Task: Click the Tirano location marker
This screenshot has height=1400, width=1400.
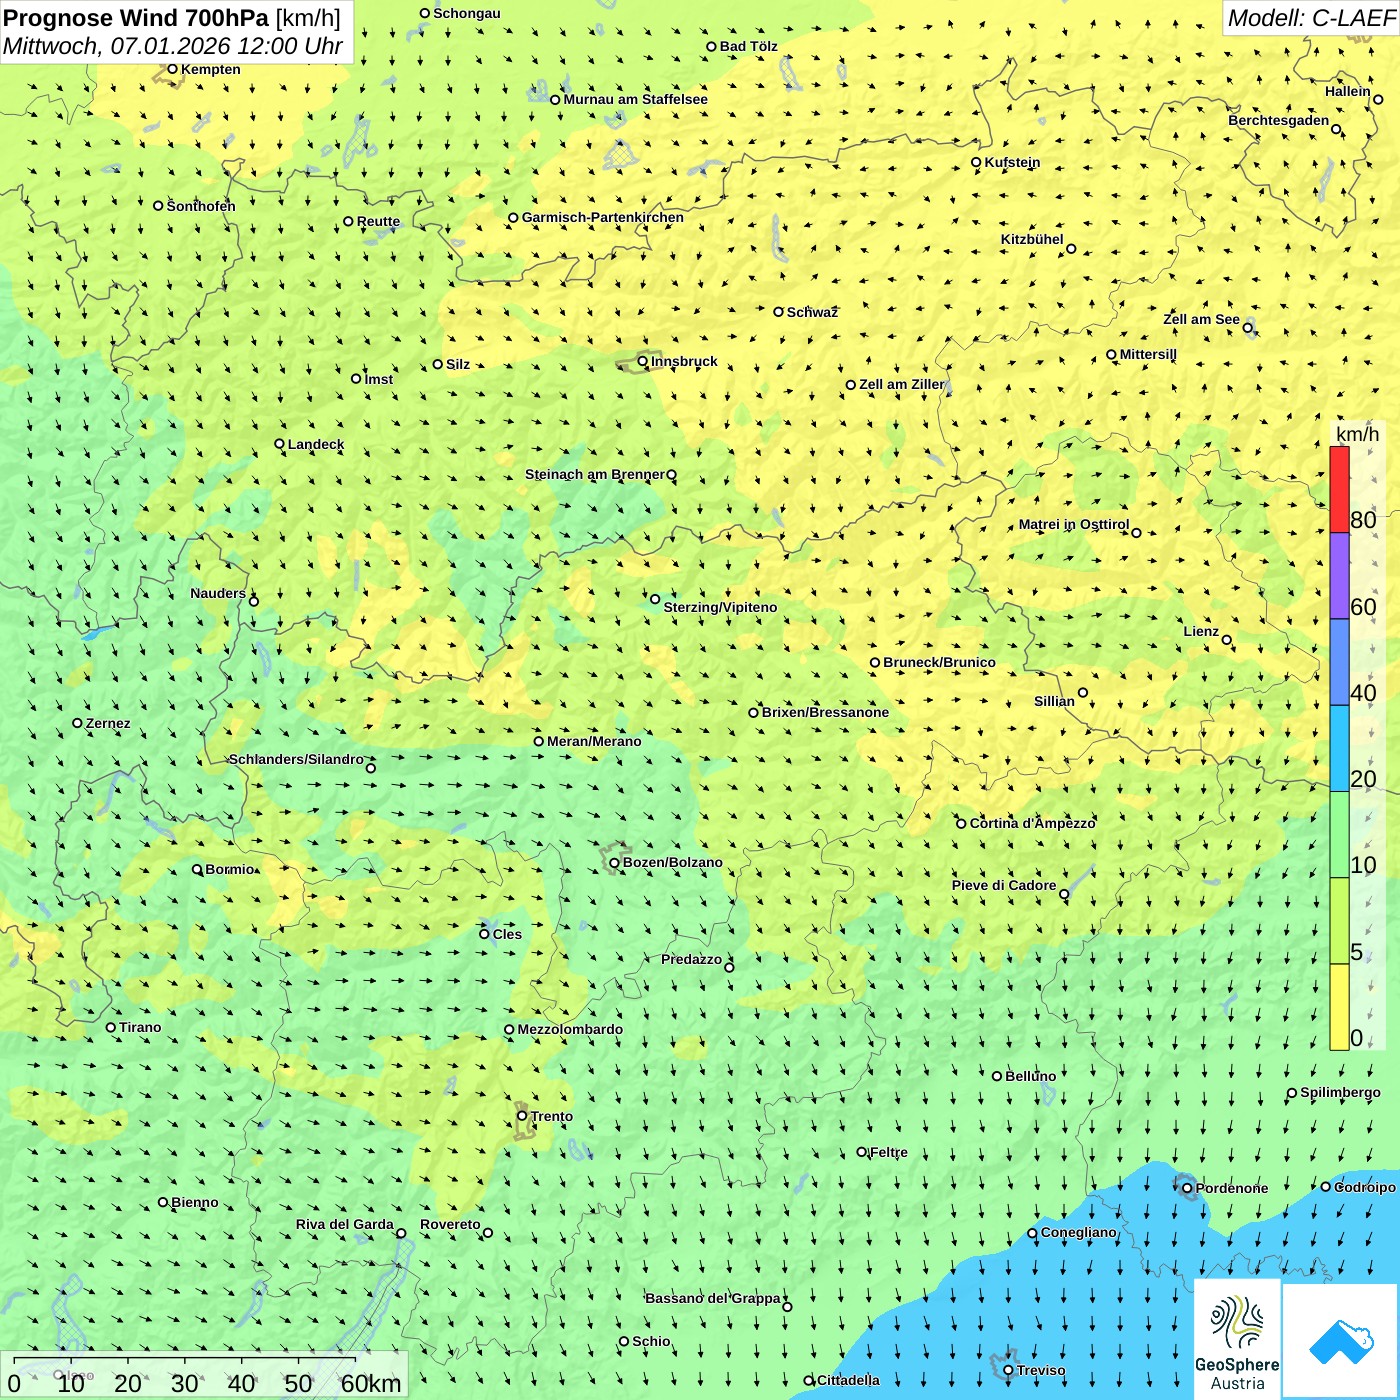Action: coord(111,1027)
